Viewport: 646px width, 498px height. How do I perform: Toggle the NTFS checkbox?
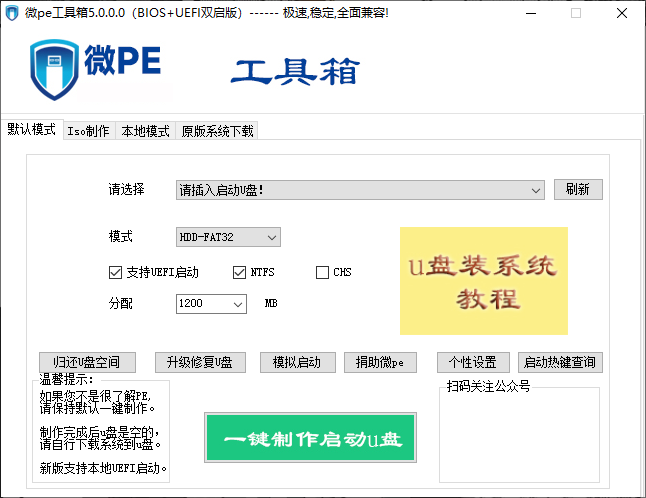tap(239, 272)
